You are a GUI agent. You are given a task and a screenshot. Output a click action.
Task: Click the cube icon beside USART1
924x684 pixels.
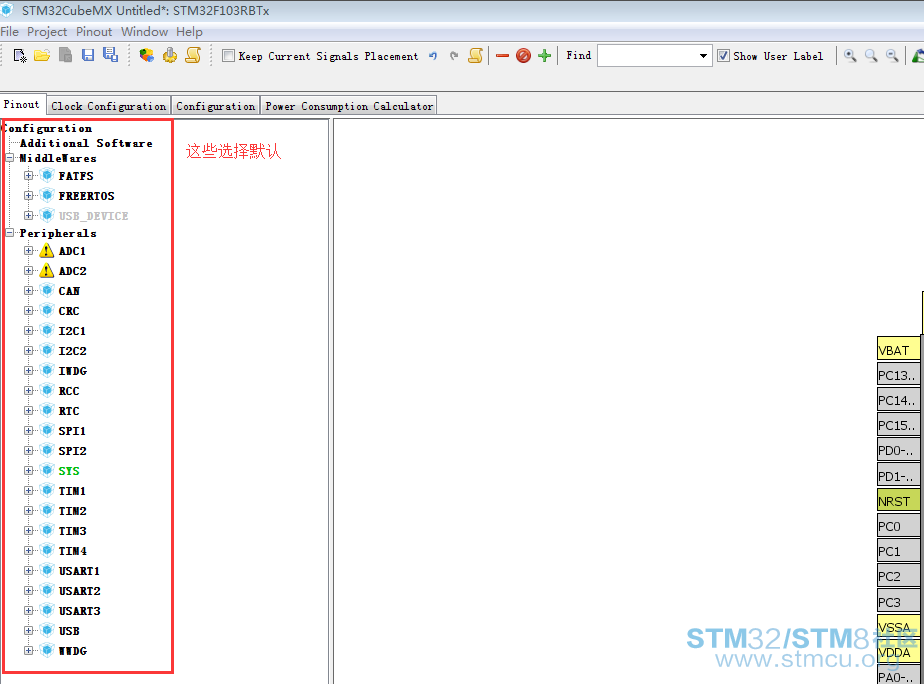pos(48,570)
